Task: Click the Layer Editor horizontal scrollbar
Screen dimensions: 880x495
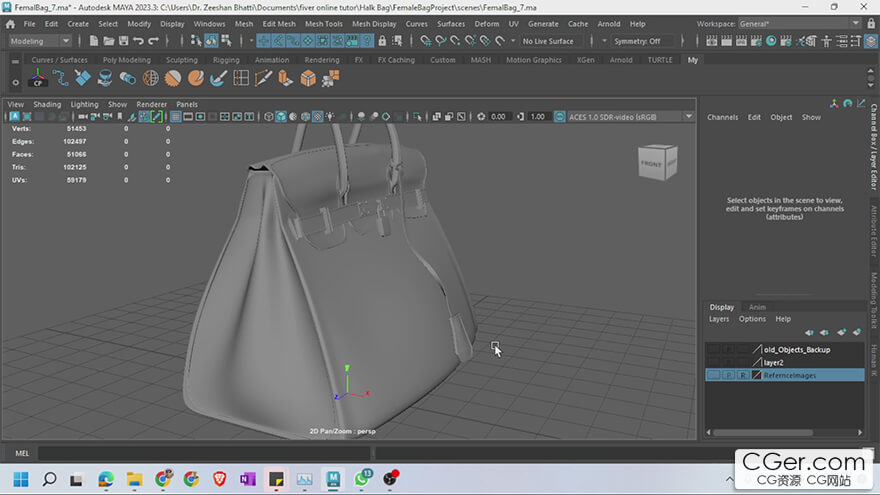Action: [763, 433]
